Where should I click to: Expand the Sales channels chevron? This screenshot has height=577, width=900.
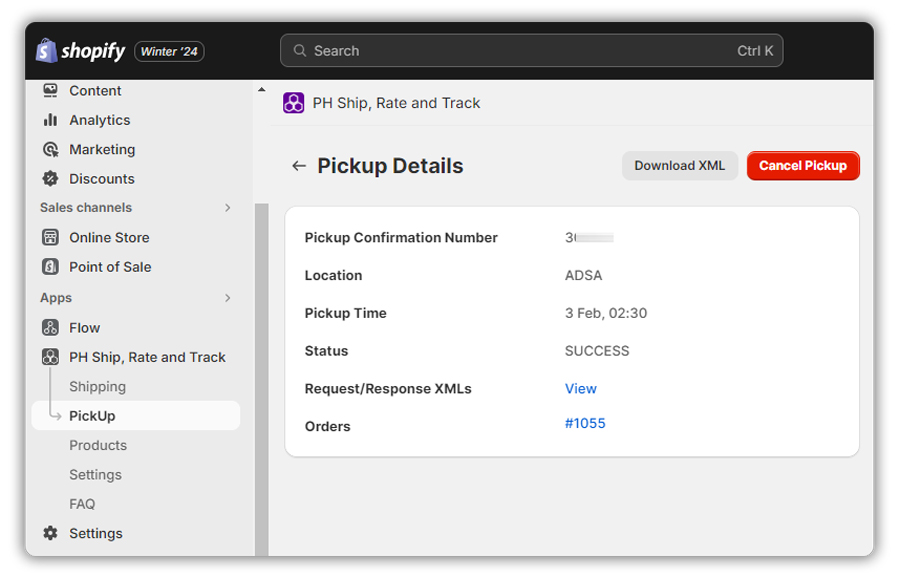click(x=228, y=207)
